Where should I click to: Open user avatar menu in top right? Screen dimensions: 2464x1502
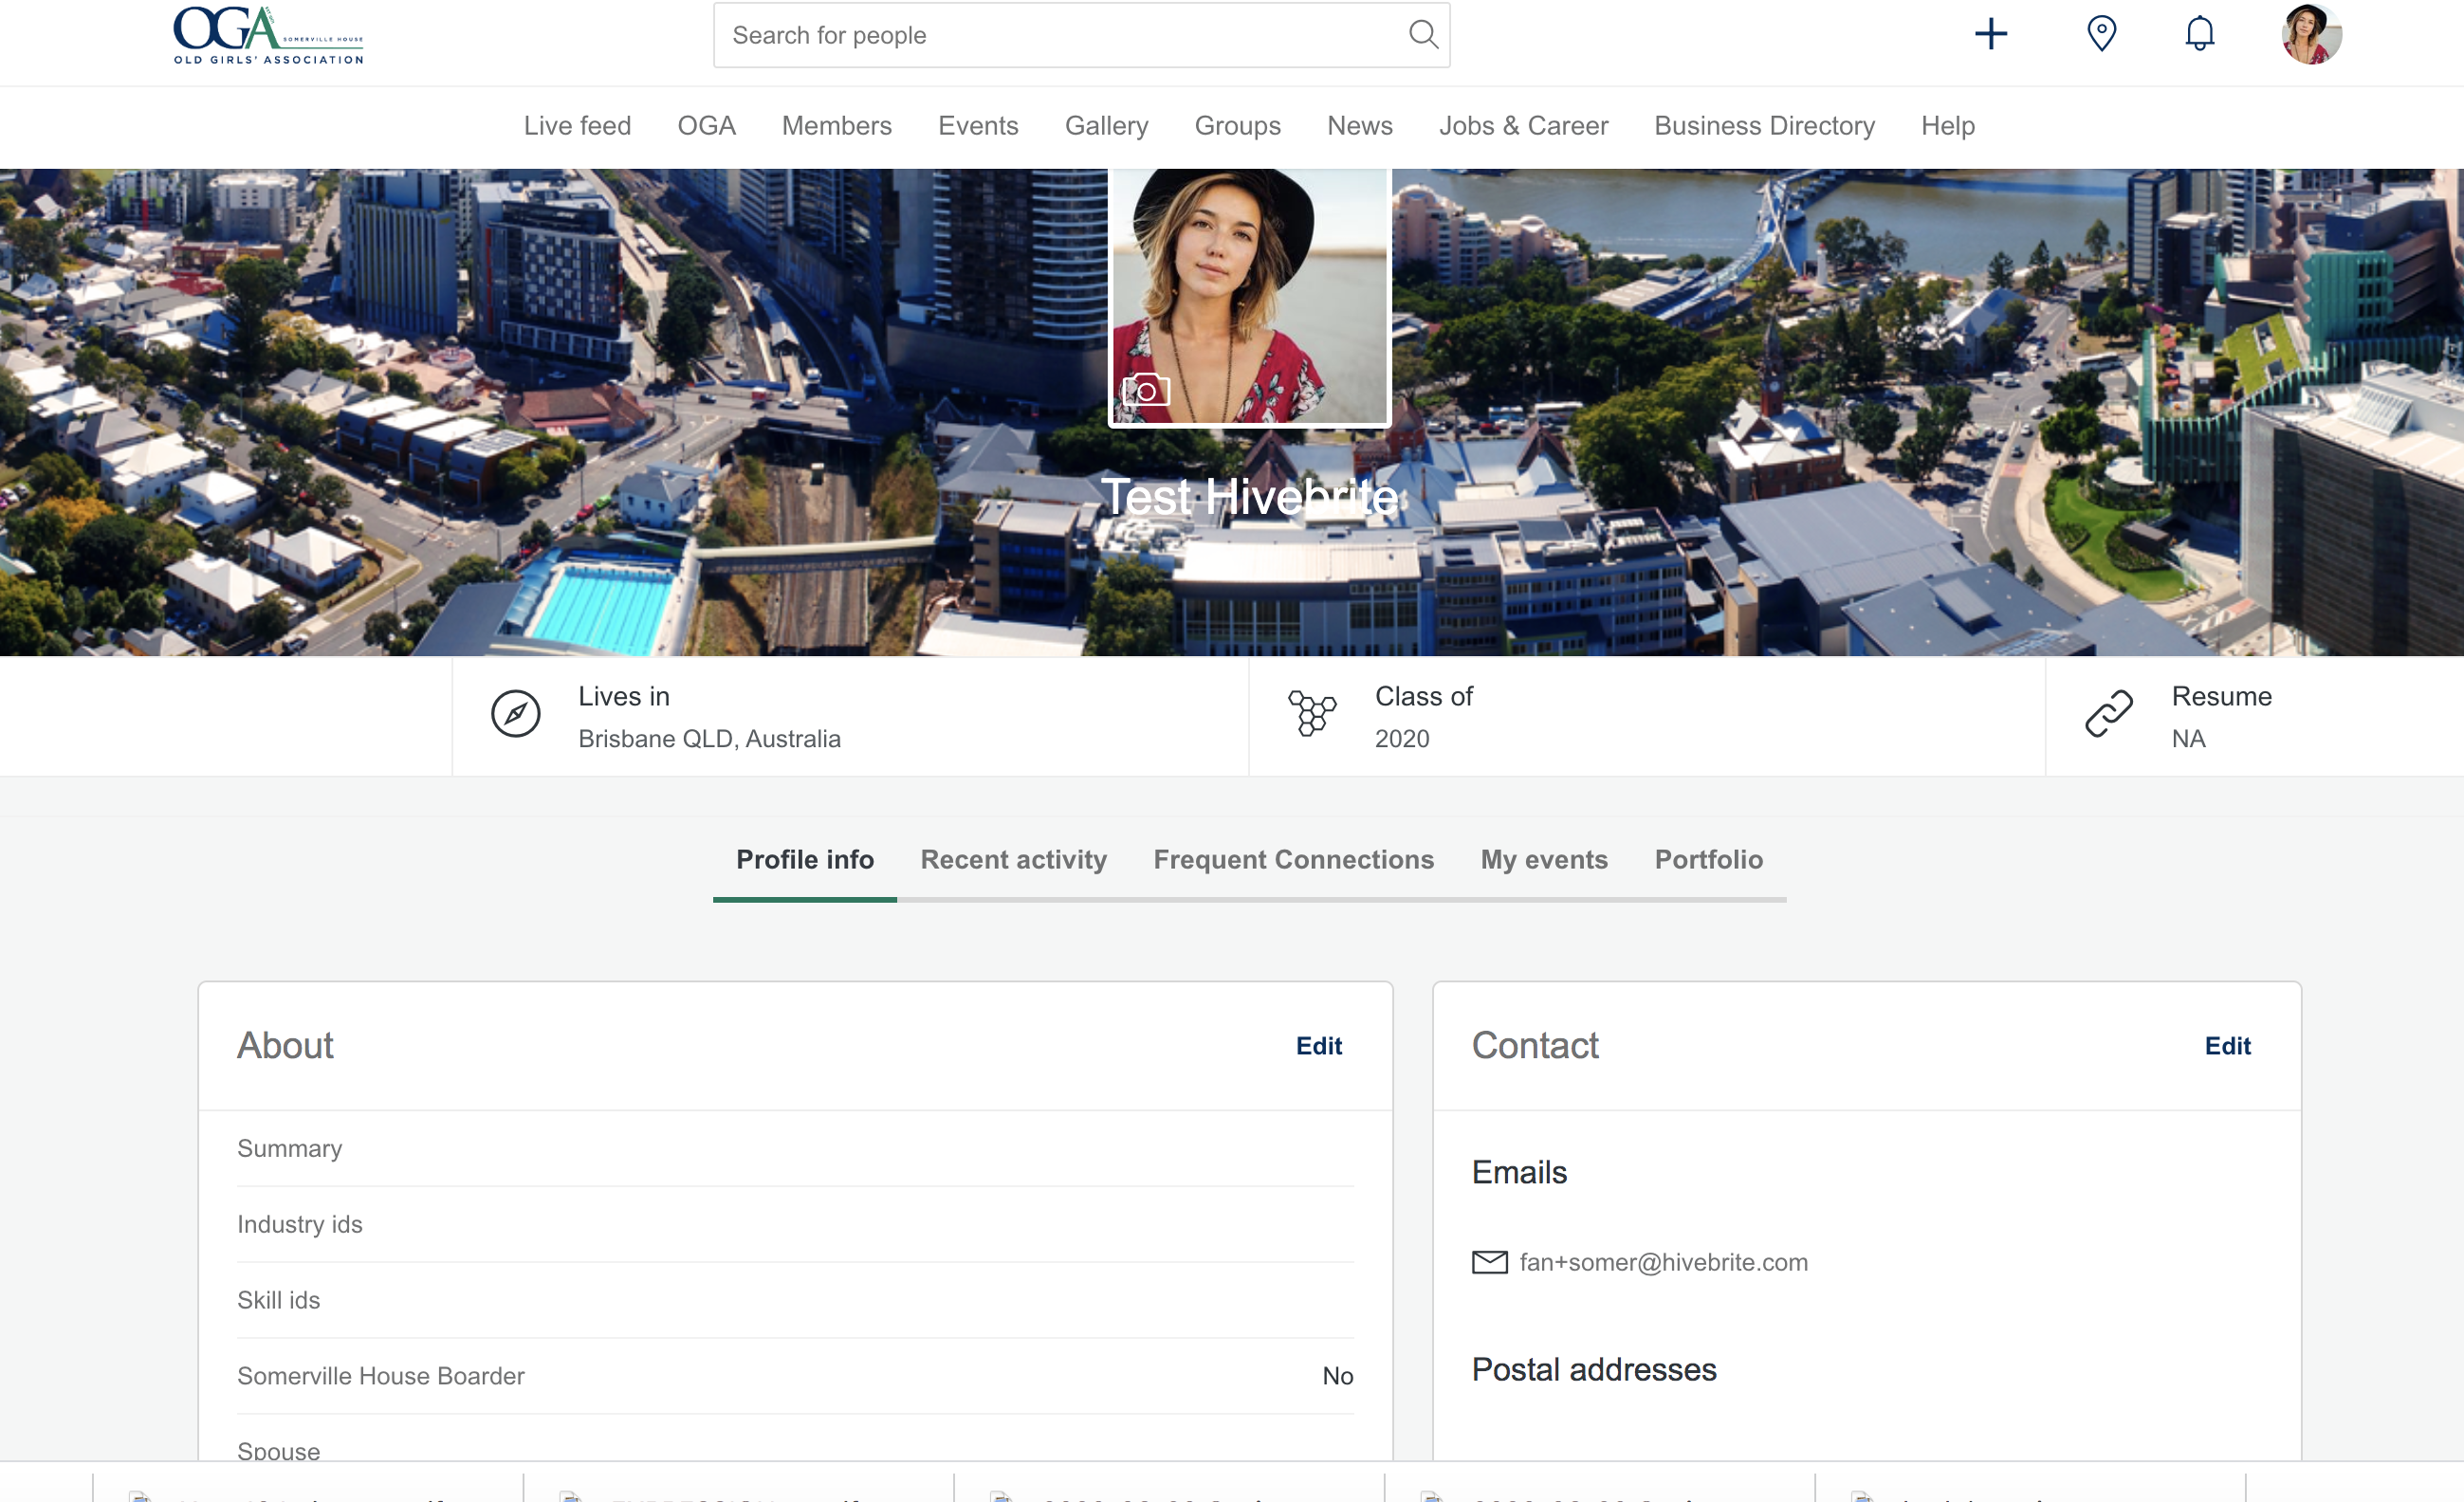(2311, 34)
